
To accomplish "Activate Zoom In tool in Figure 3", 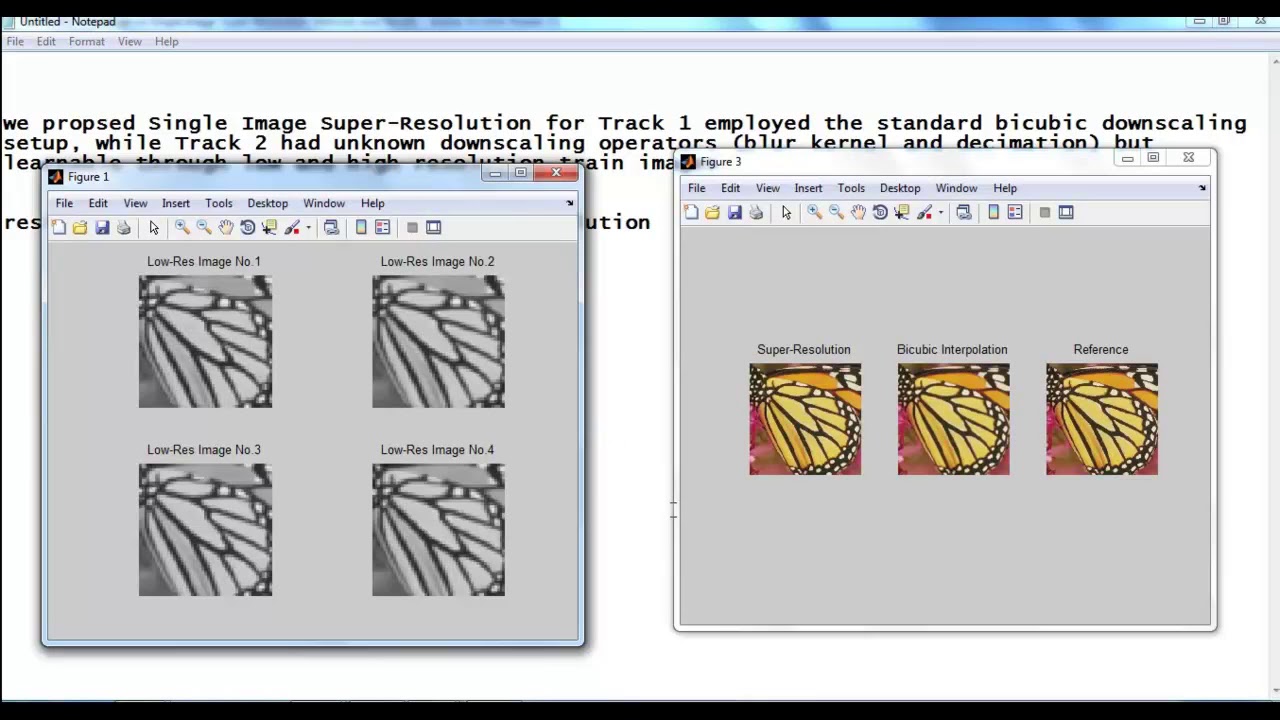I will pyautogui.click(x=814, y=212).
